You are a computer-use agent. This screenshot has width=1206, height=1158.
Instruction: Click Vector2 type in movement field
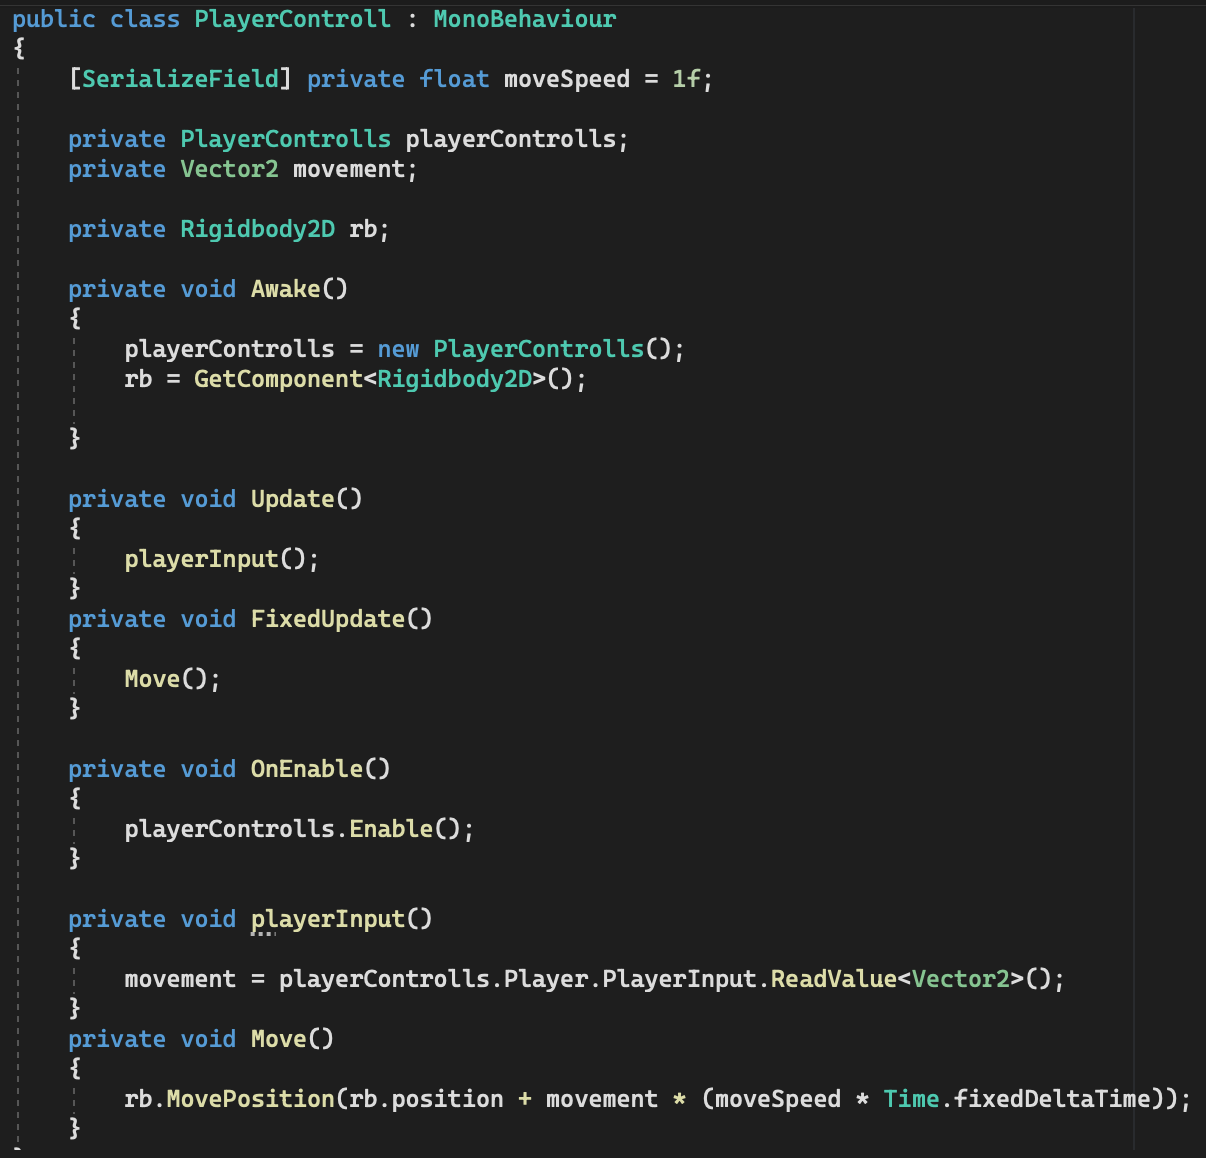[x=230, y=169]
